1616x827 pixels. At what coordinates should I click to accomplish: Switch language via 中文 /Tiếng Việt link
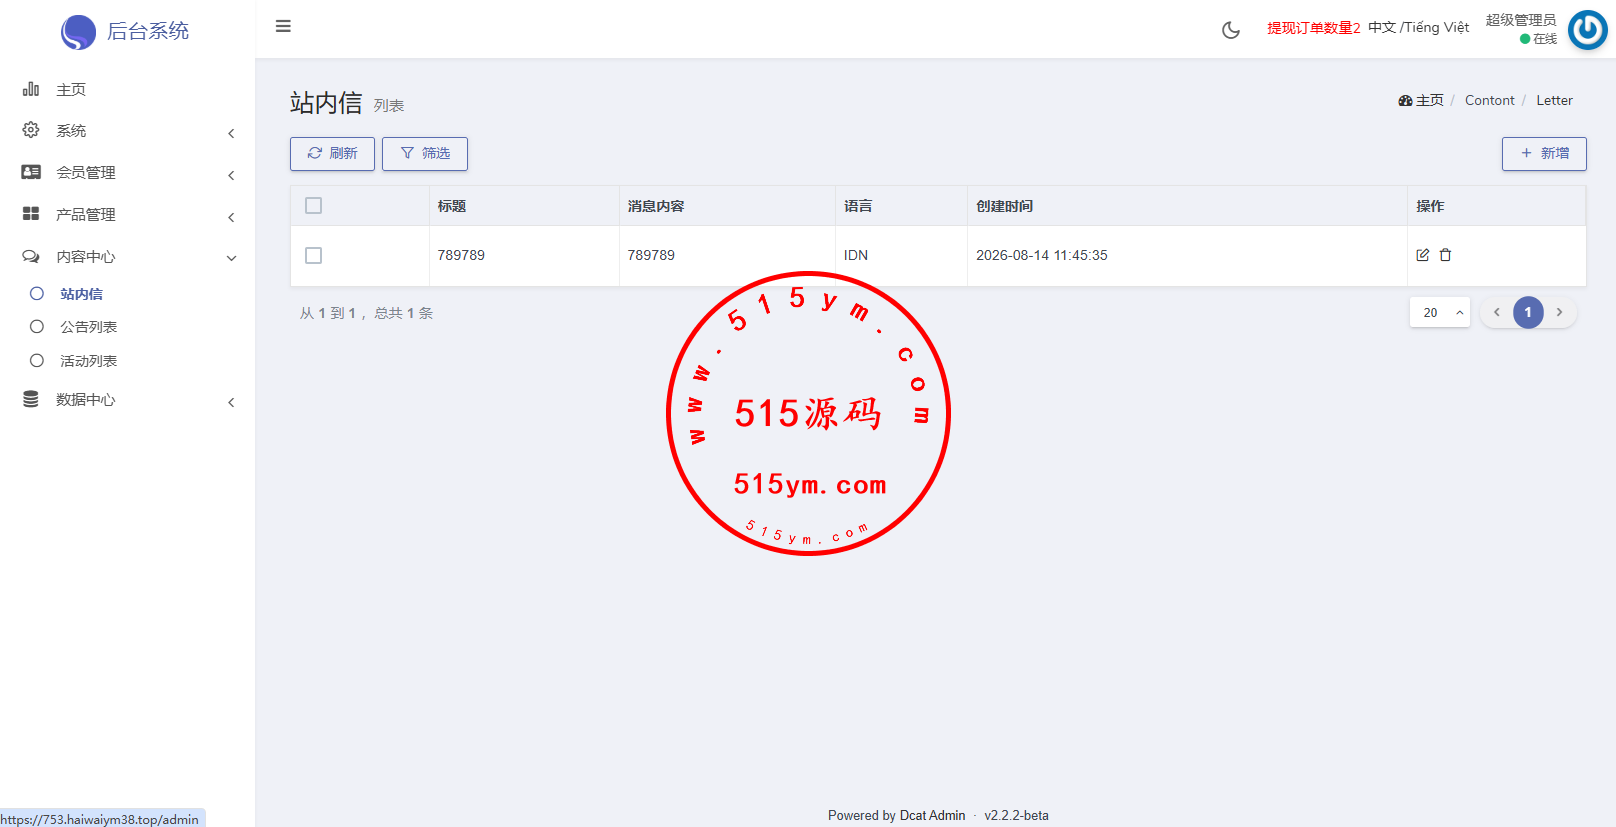1419,27
